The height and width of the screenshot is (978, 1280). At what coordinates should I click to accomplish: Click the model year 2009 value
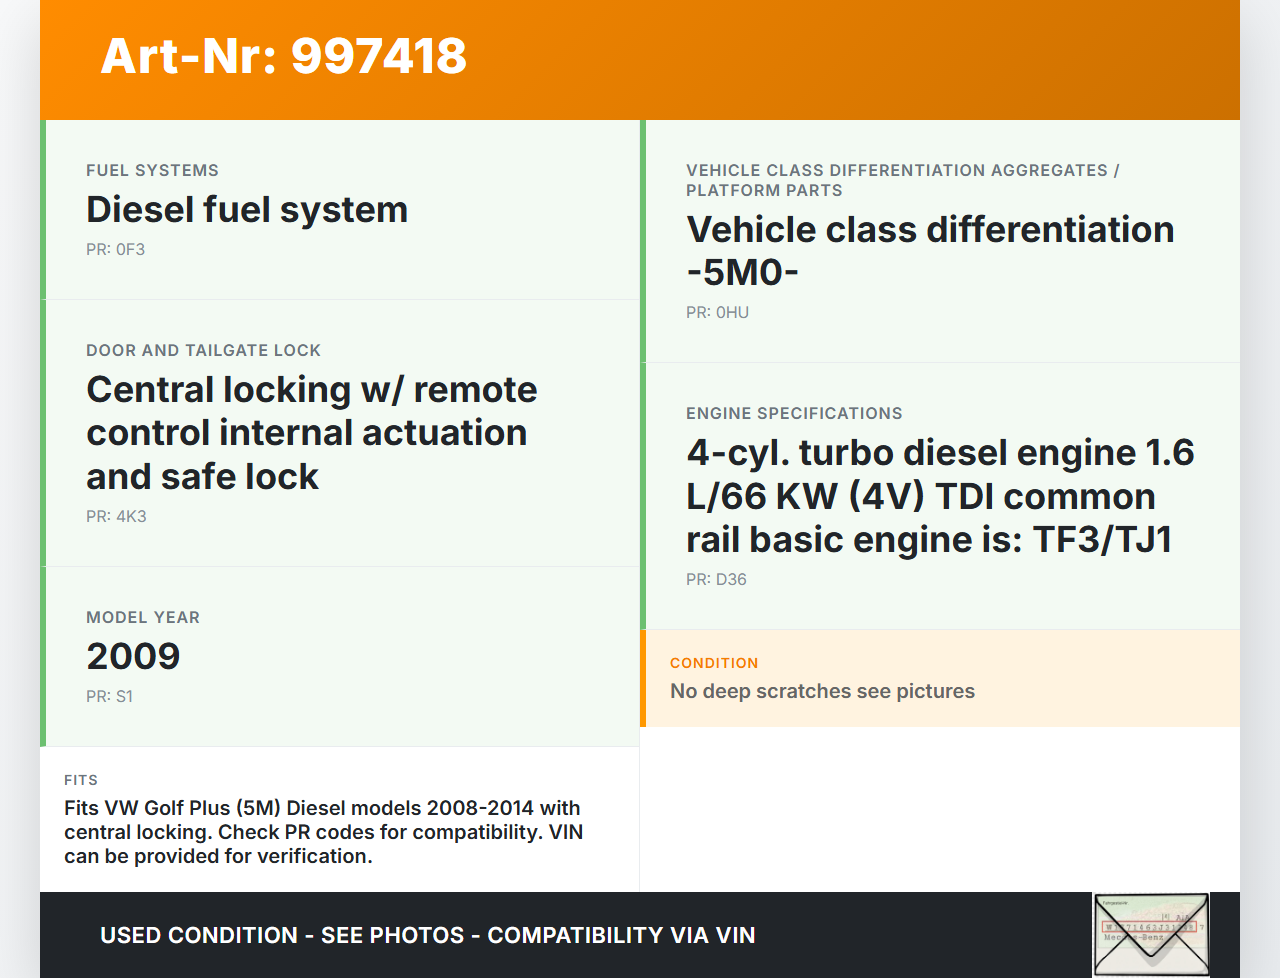point(133,656)
